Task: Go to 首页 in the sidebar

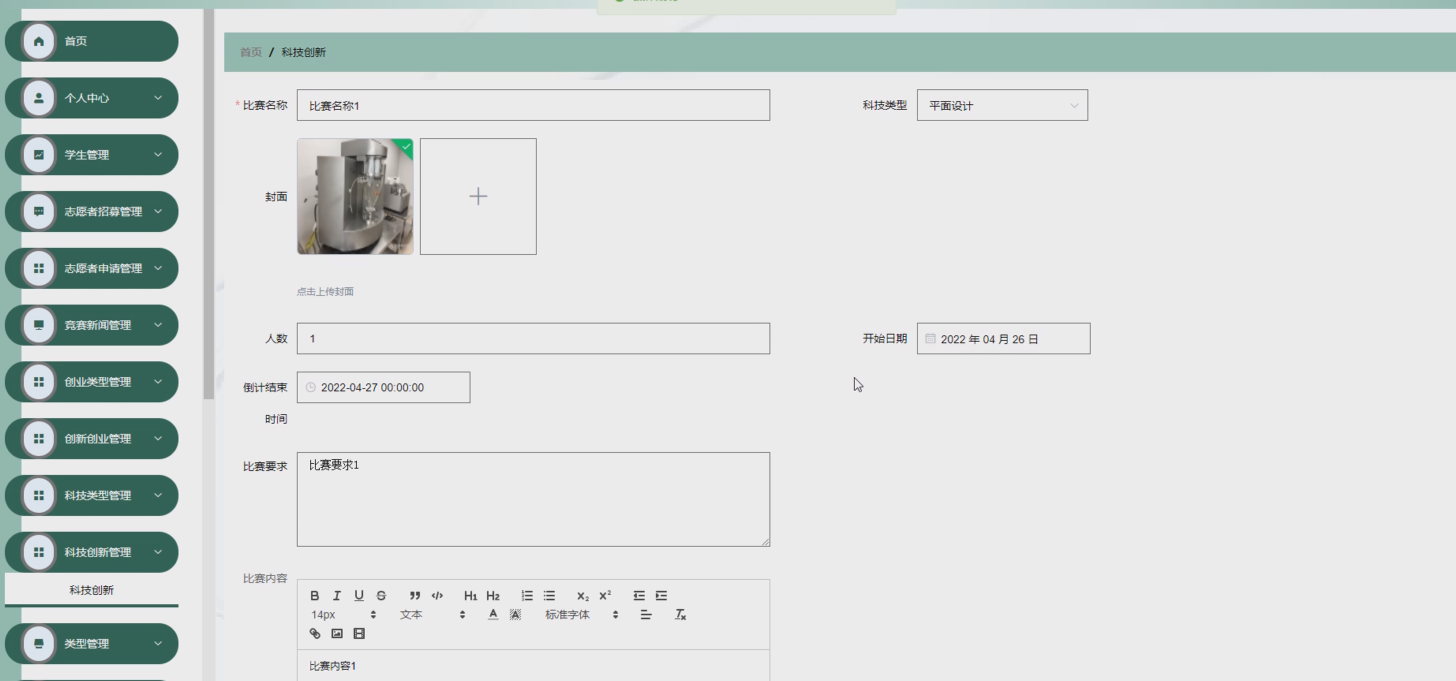Action: pos(92,41)
